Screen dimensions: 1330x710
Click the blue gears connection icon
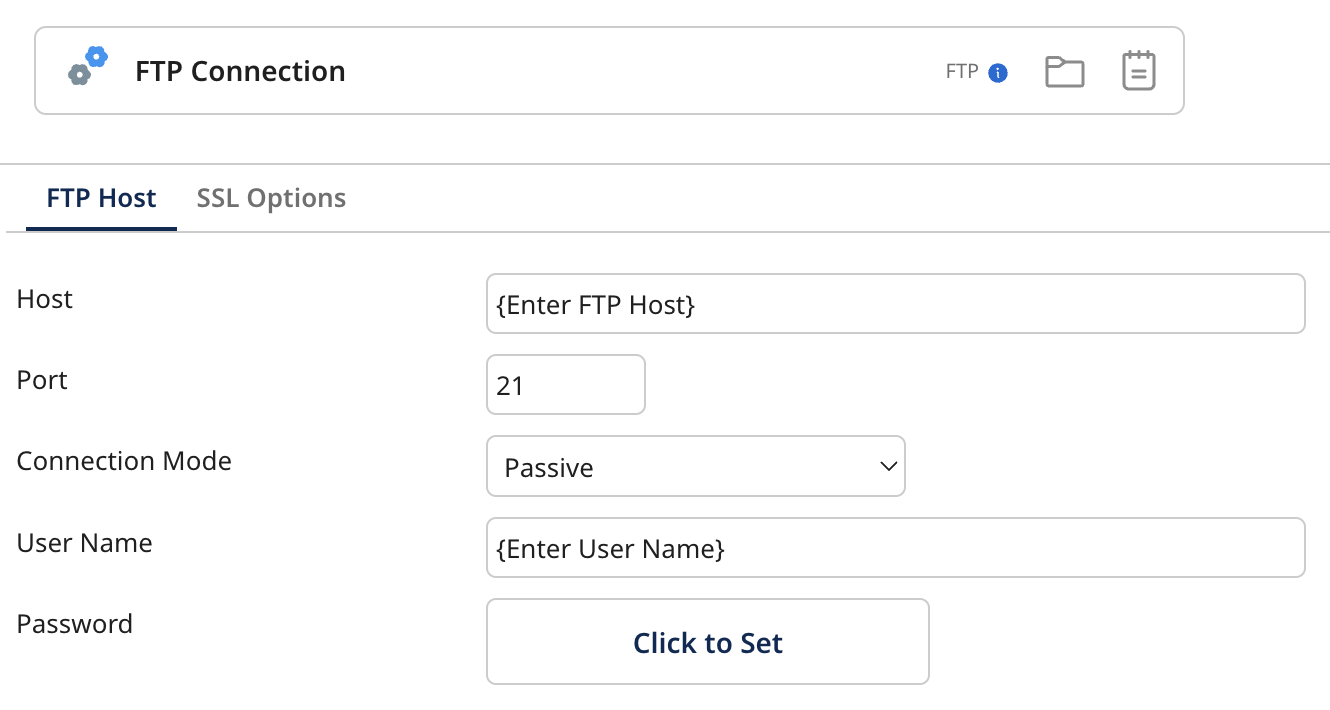click(x=87, y=66)
